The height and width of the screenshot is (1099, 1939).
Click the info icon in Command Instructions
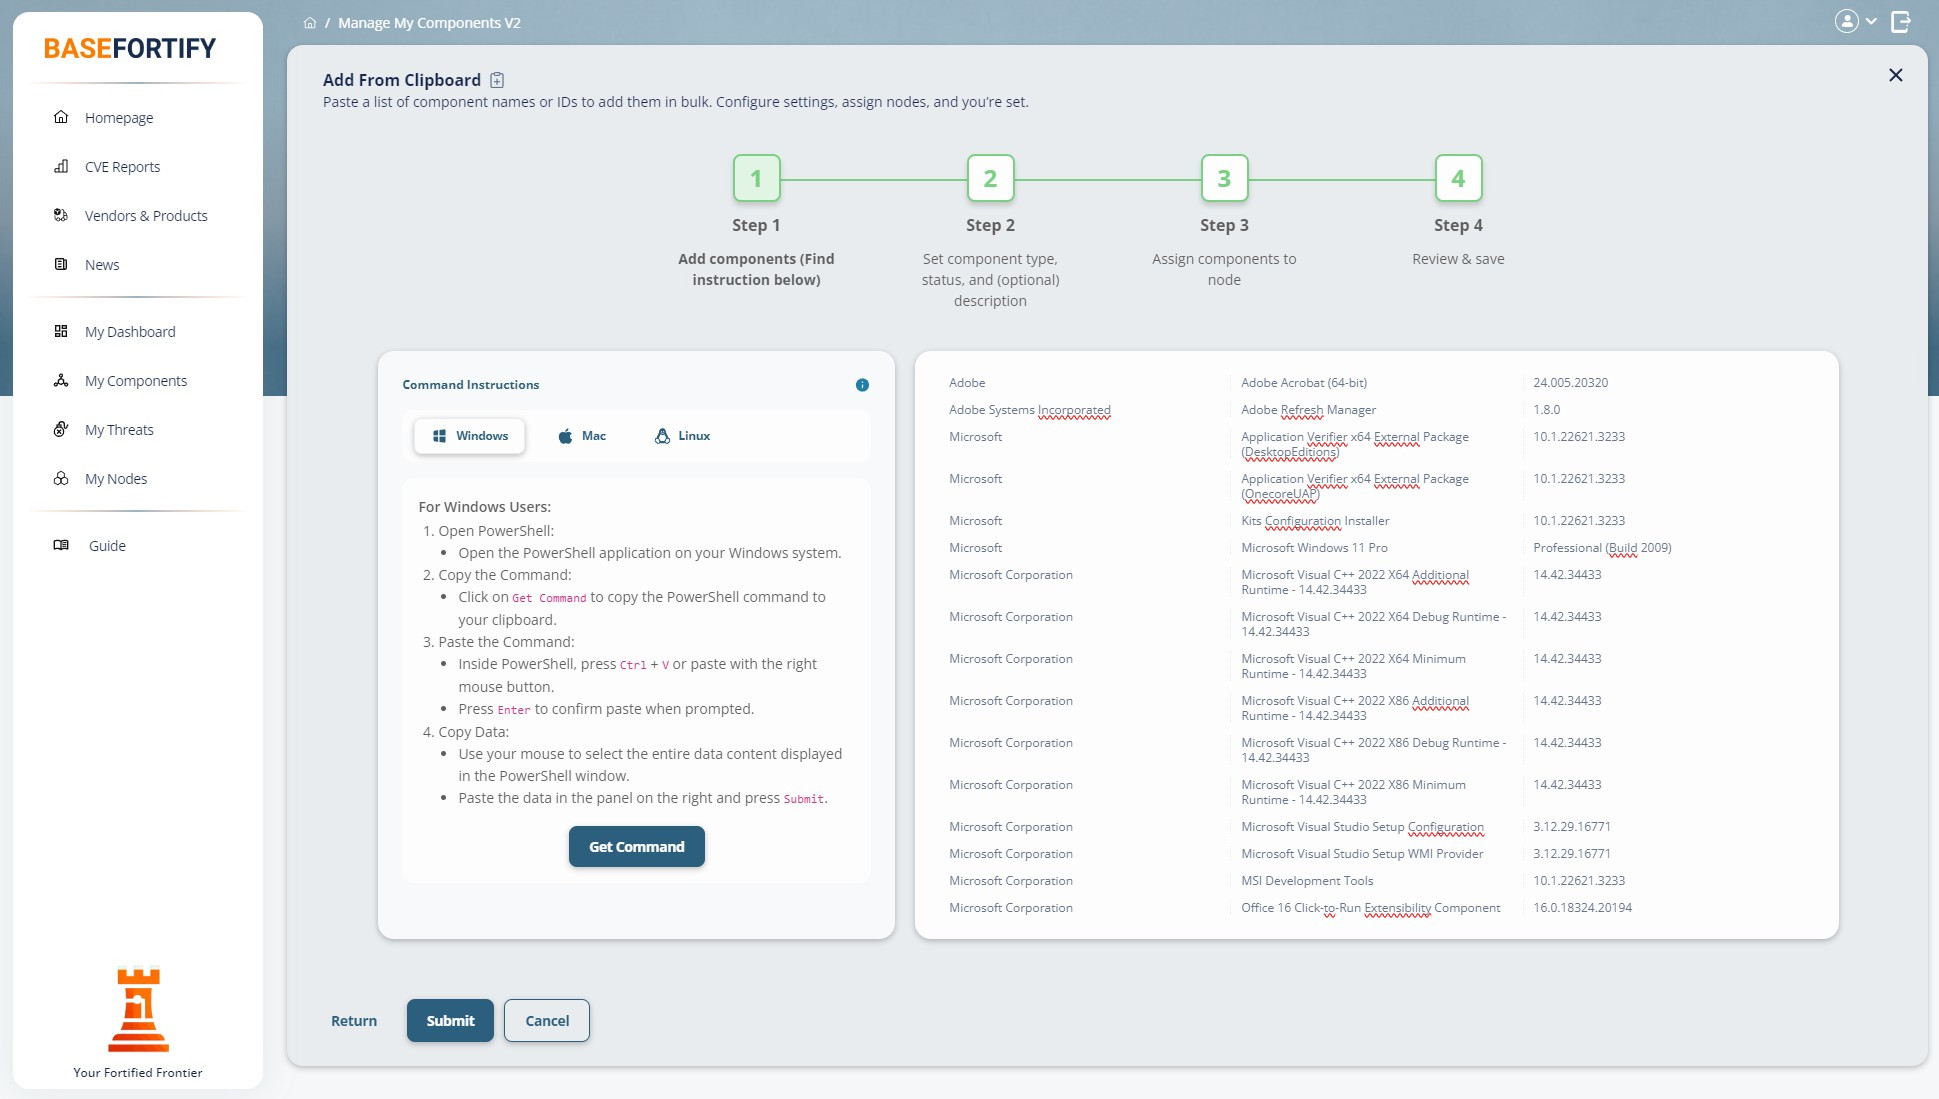click(x=862, y=385)
